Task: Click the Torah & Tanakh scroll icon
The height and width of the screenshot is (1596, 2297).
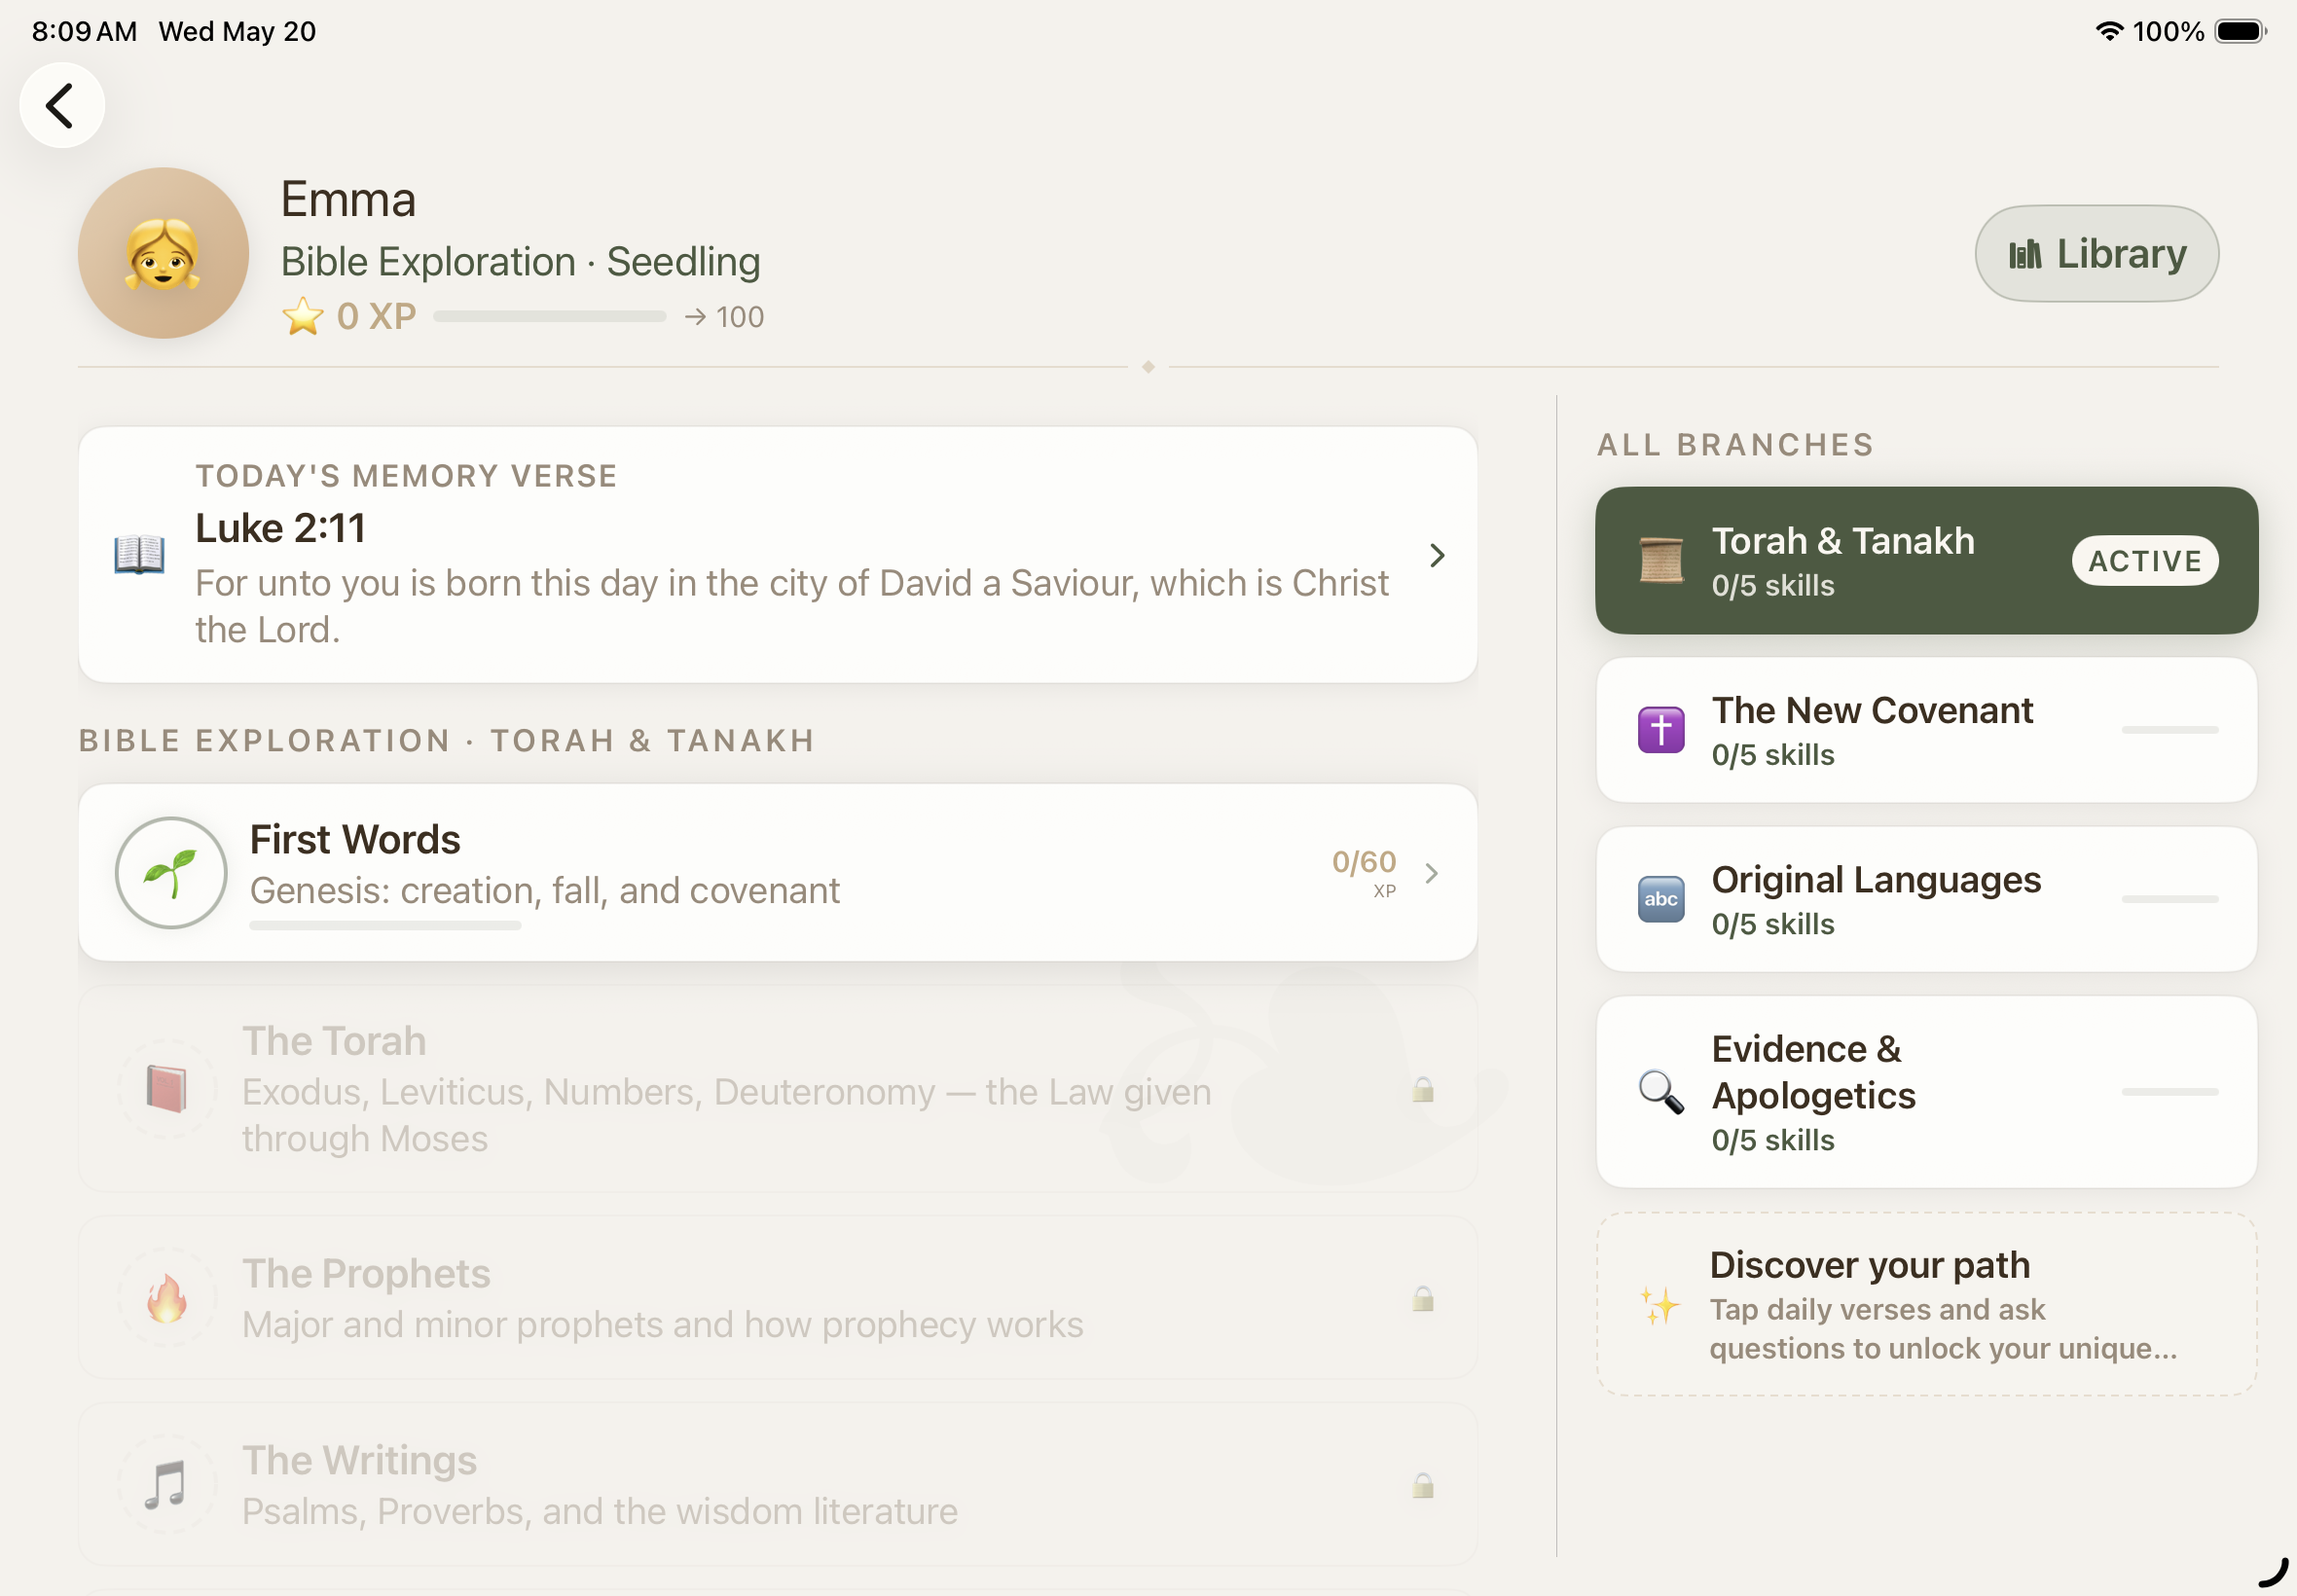Action: (1661, 560)
